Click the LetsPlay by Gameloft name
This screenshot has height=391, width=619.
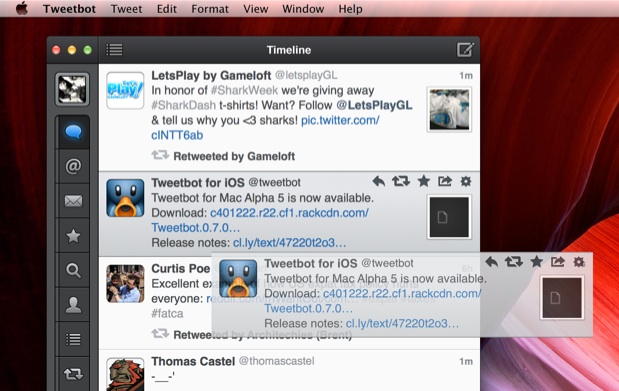coord(211,75)
